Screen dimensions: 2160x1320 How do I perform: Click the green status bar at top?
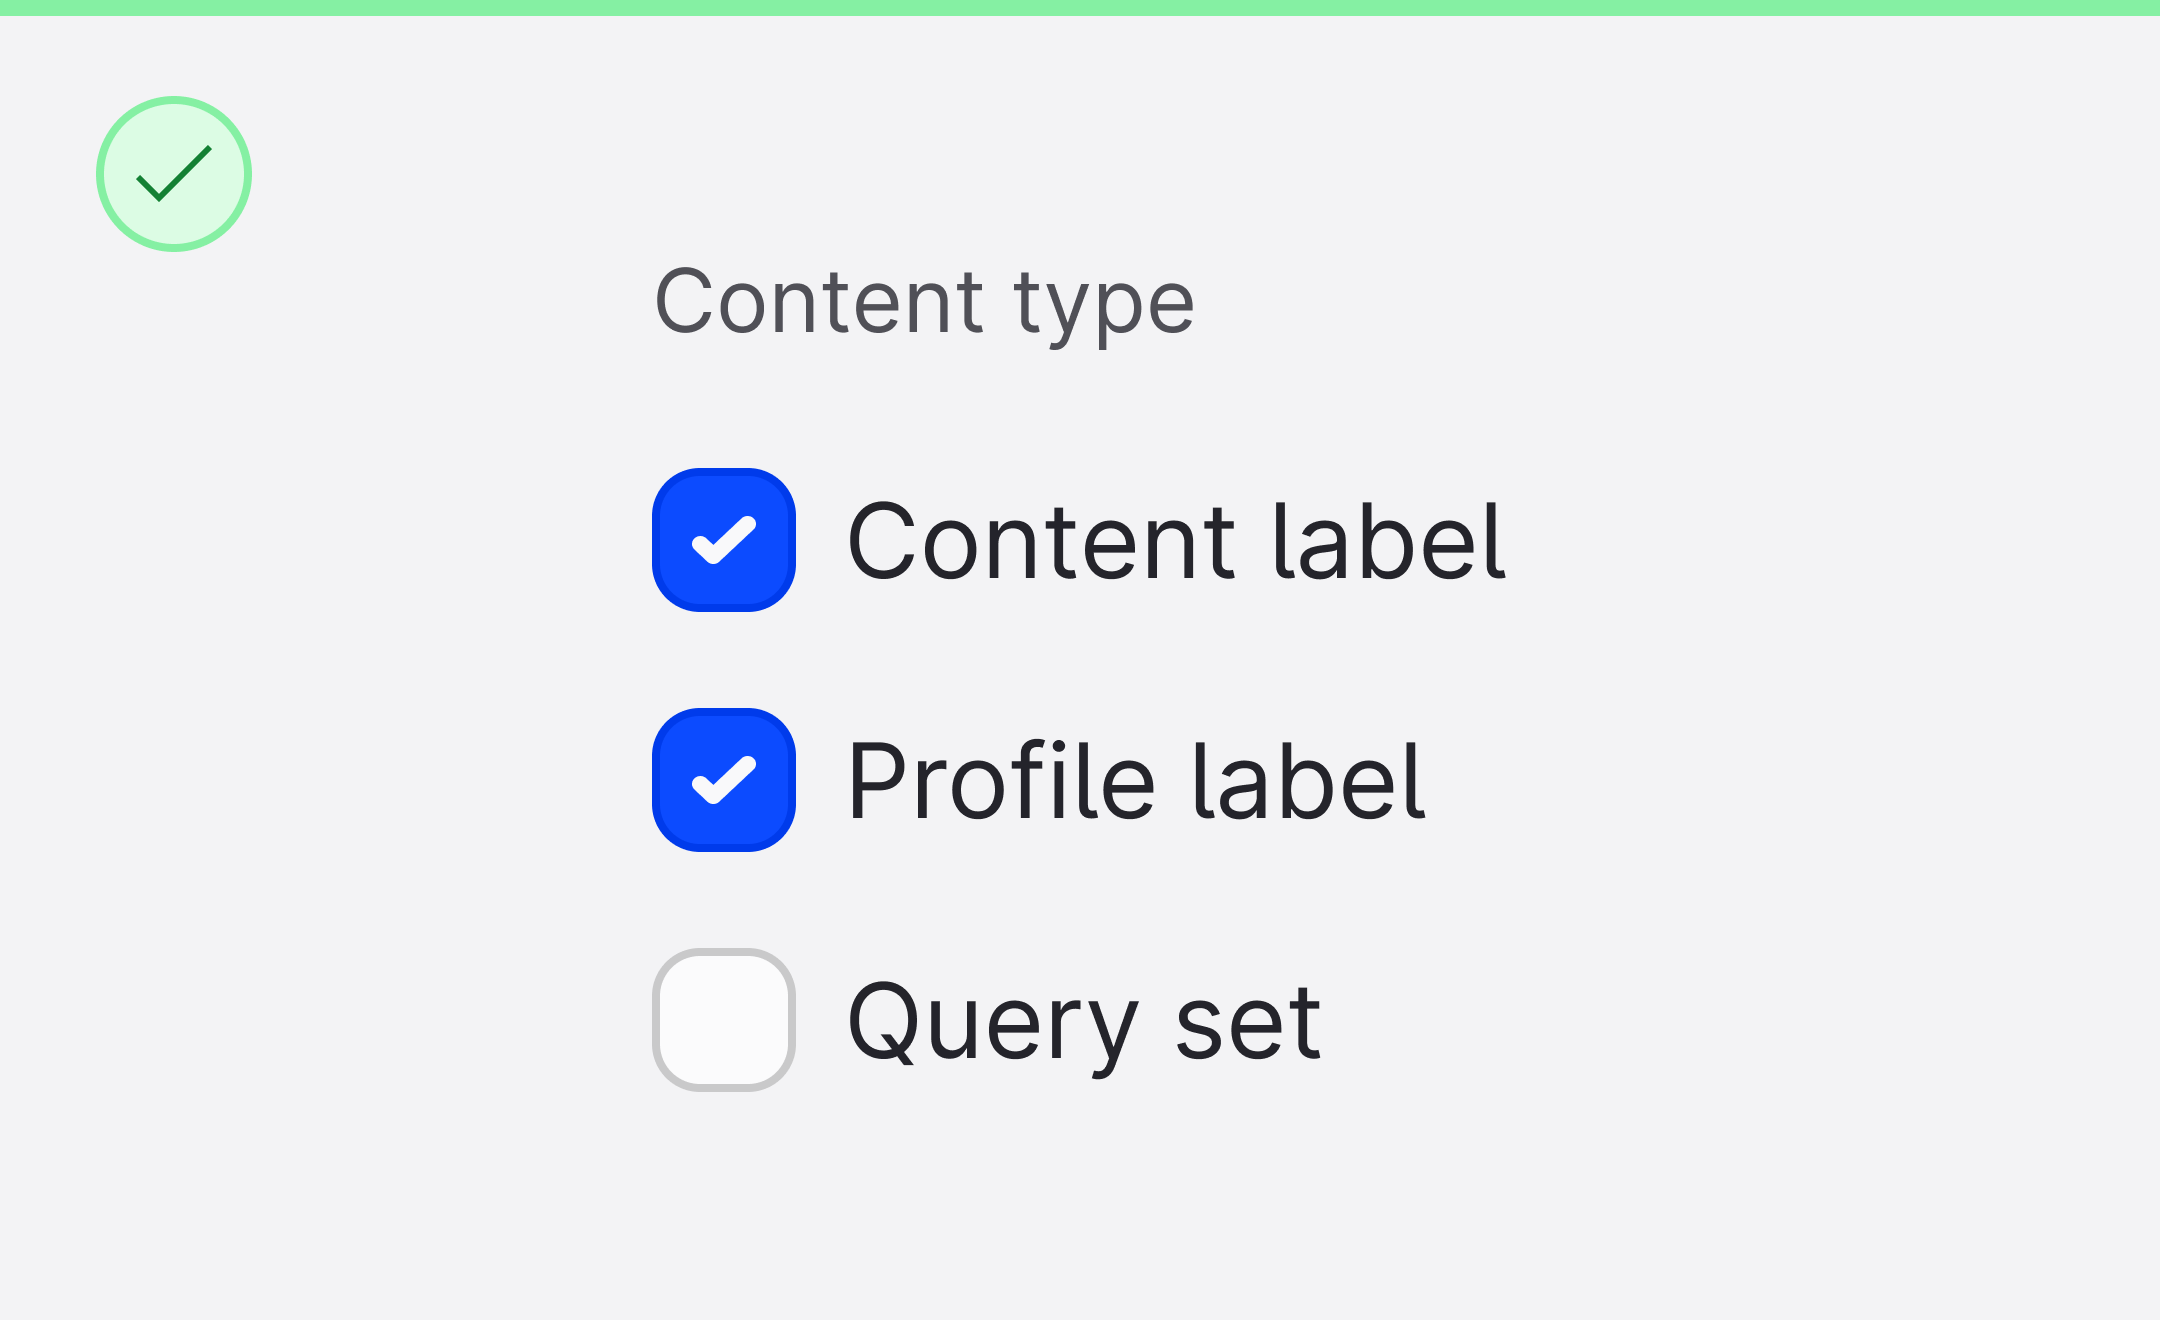pos(1080,7)
